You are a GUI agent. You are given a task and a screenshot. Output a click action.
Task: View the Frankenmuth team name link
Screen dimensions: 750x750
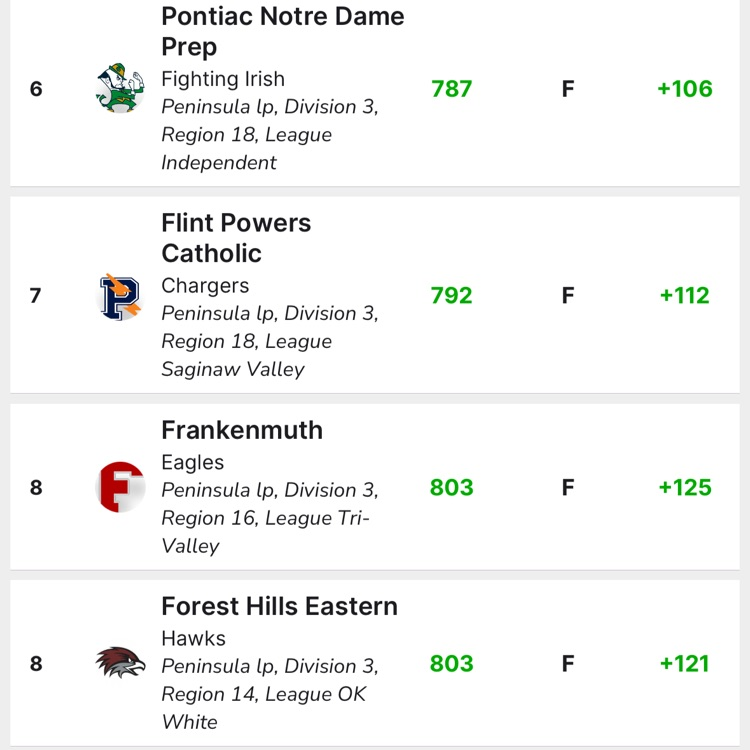click(x=242, y=430)
